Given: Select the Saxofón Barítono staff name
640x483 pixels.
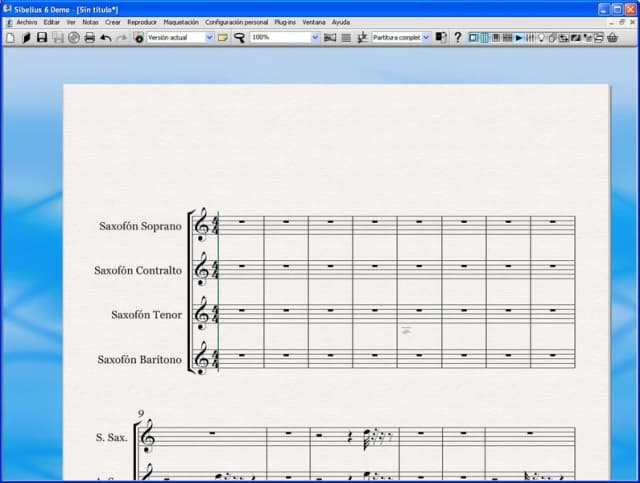Looking at the screenshot, I should click(140, 360).
